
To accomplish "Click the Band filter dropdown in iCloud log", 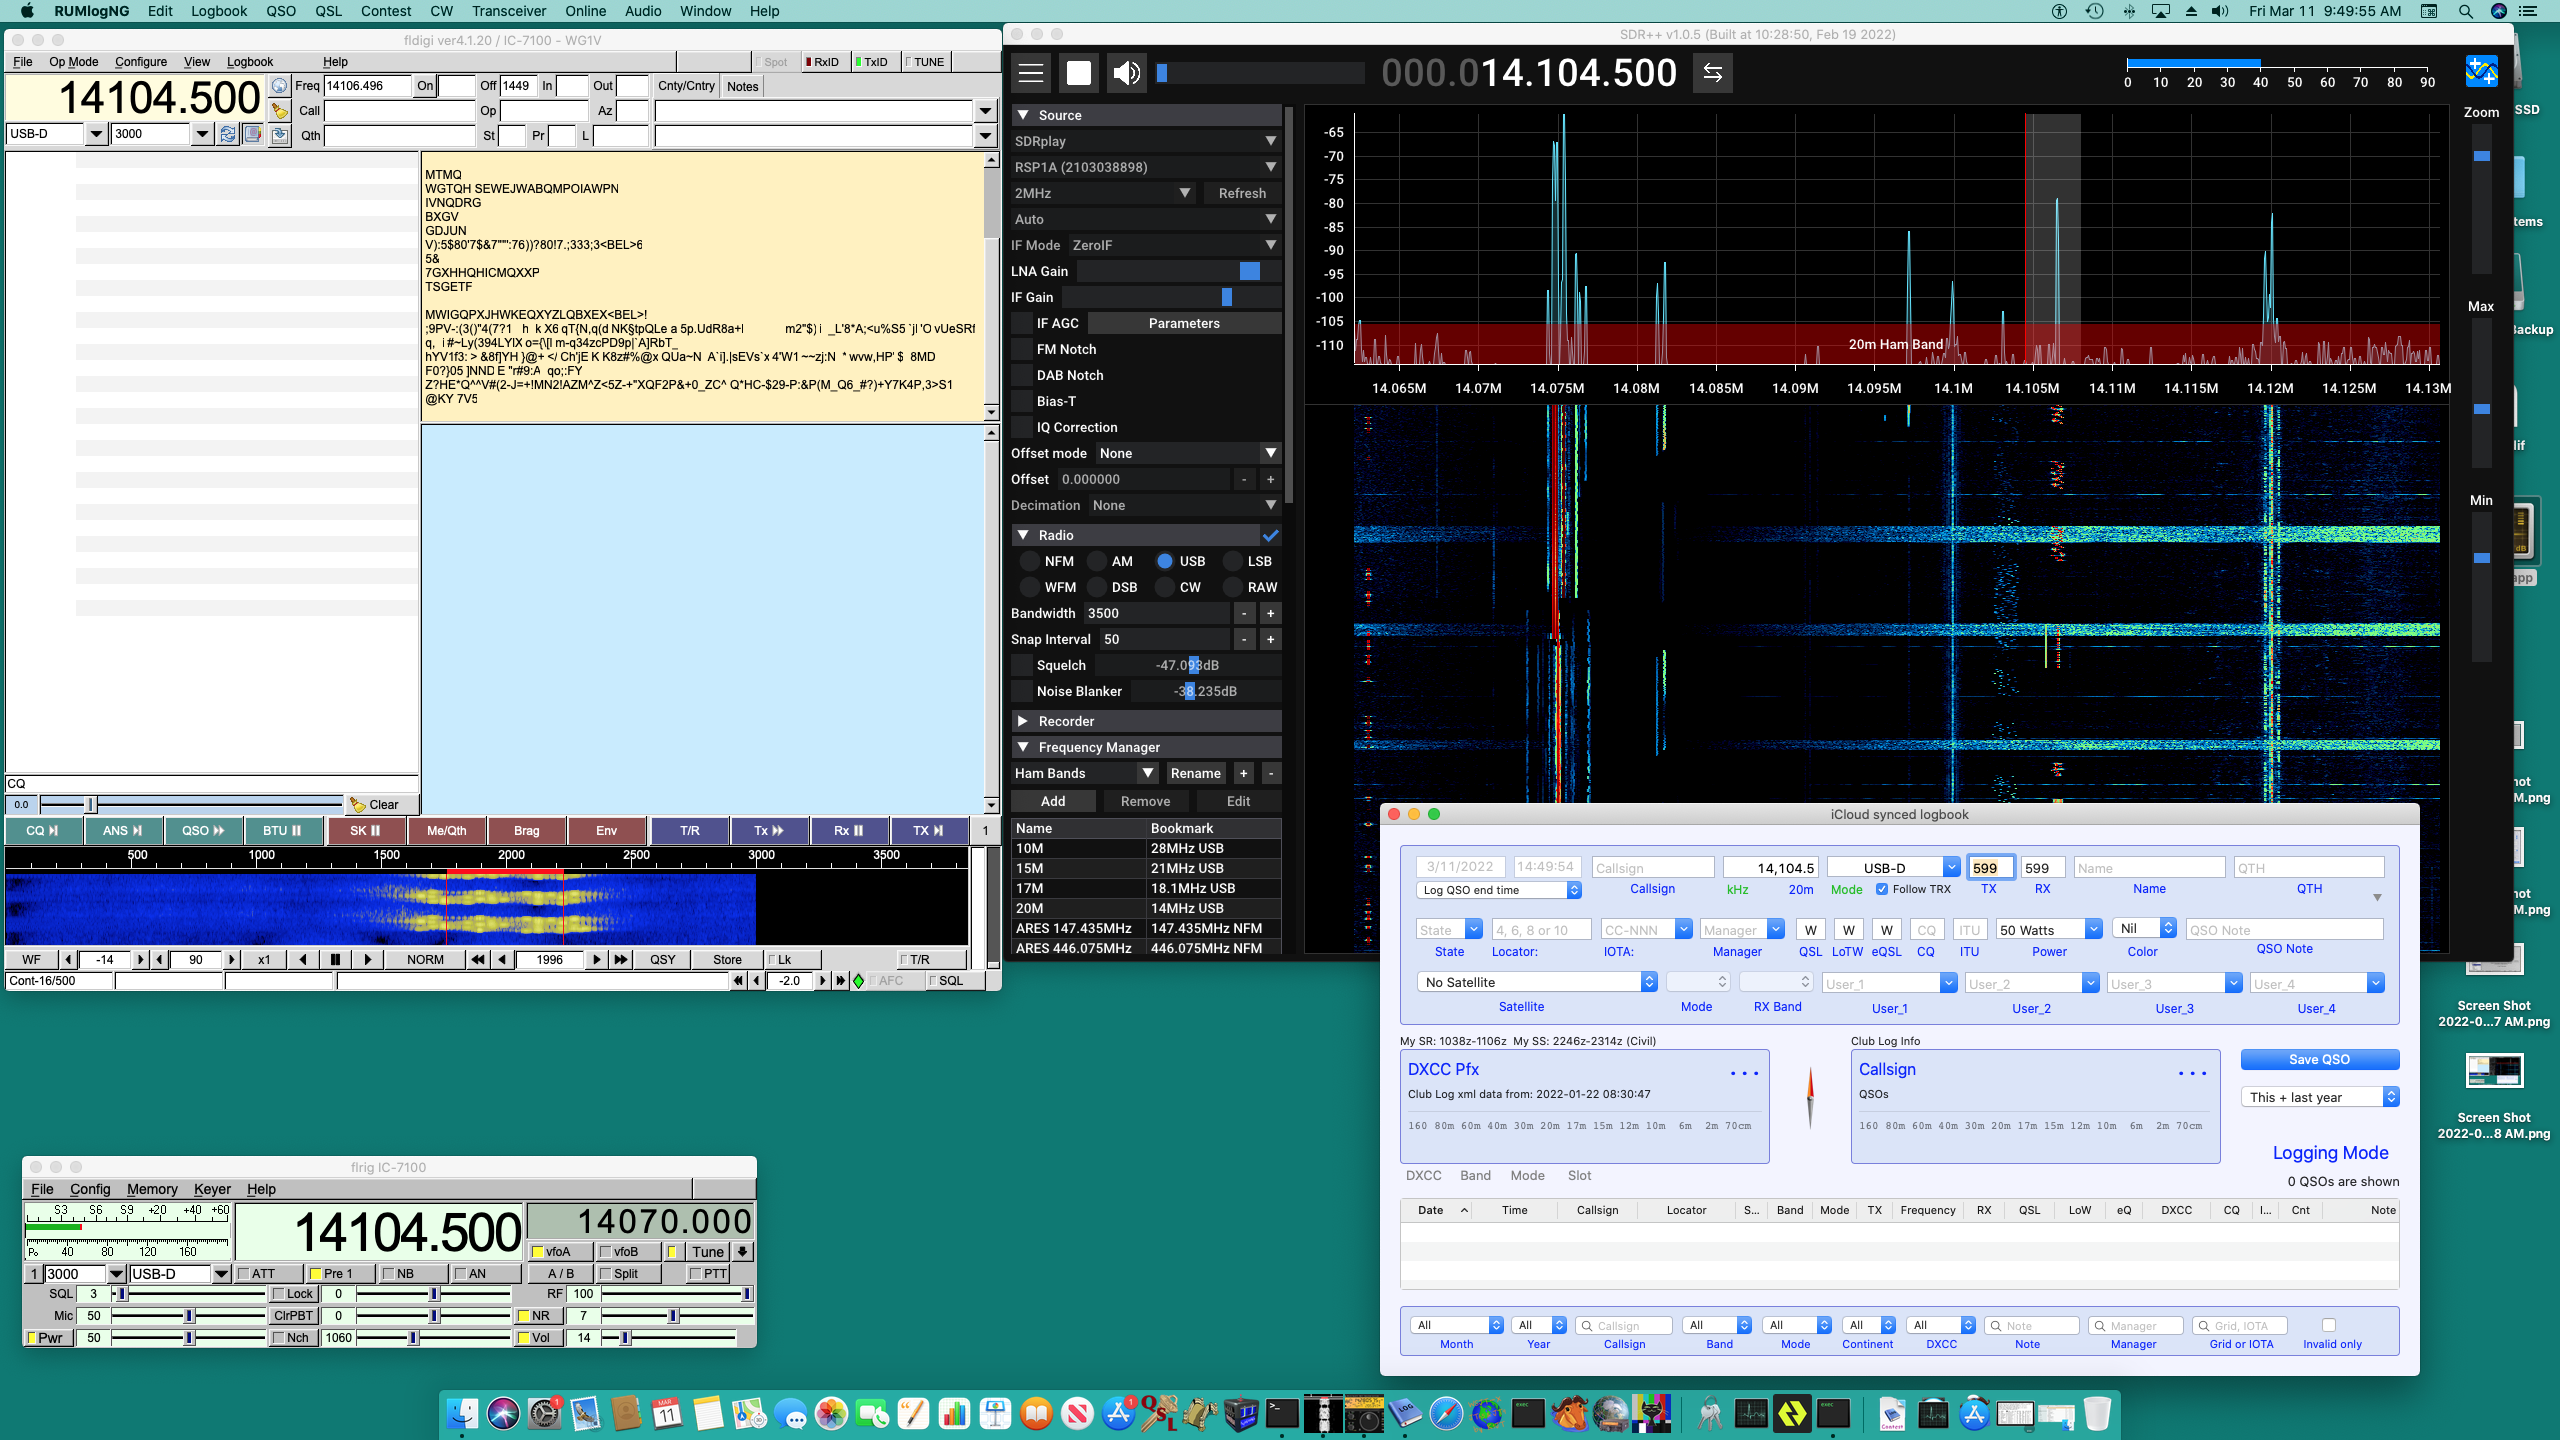I will click(1718, 1324).
